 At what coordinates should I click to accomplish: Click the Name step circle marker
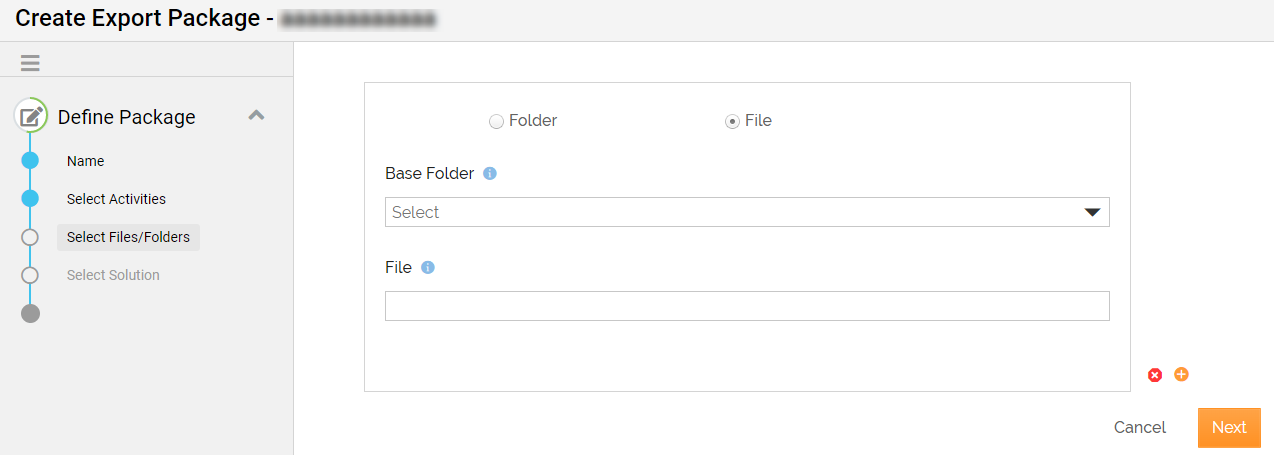pyautogui.click(x=30, y=160)
